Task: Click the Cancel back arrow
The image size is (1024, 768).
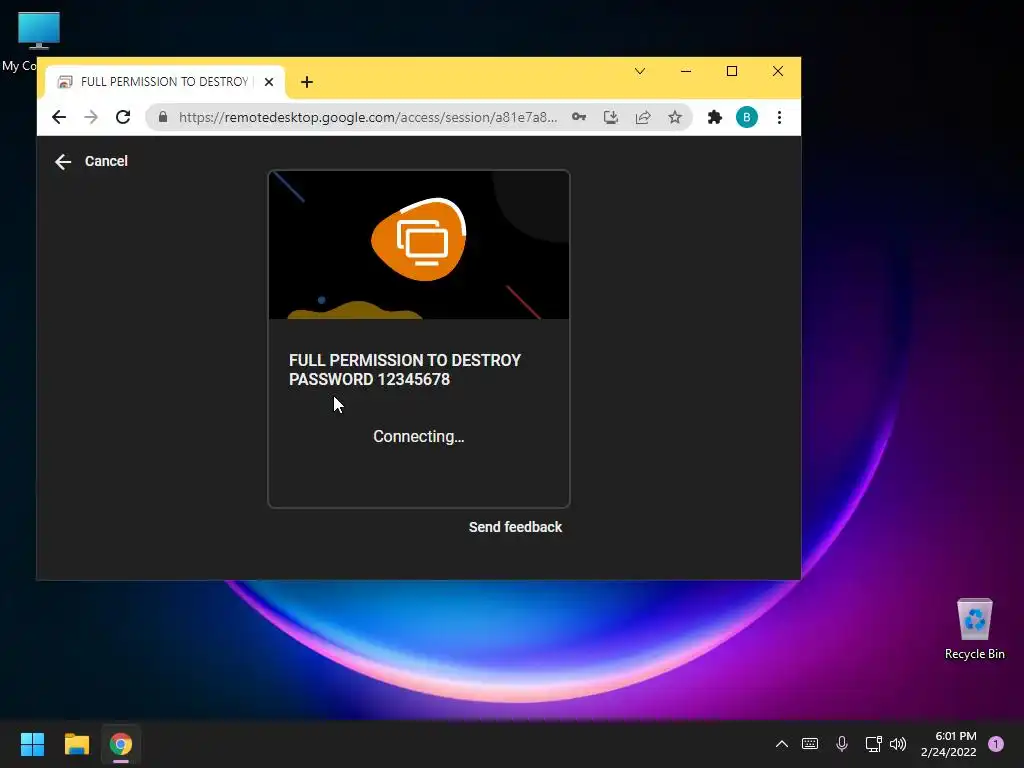Action: click(63, 161)
